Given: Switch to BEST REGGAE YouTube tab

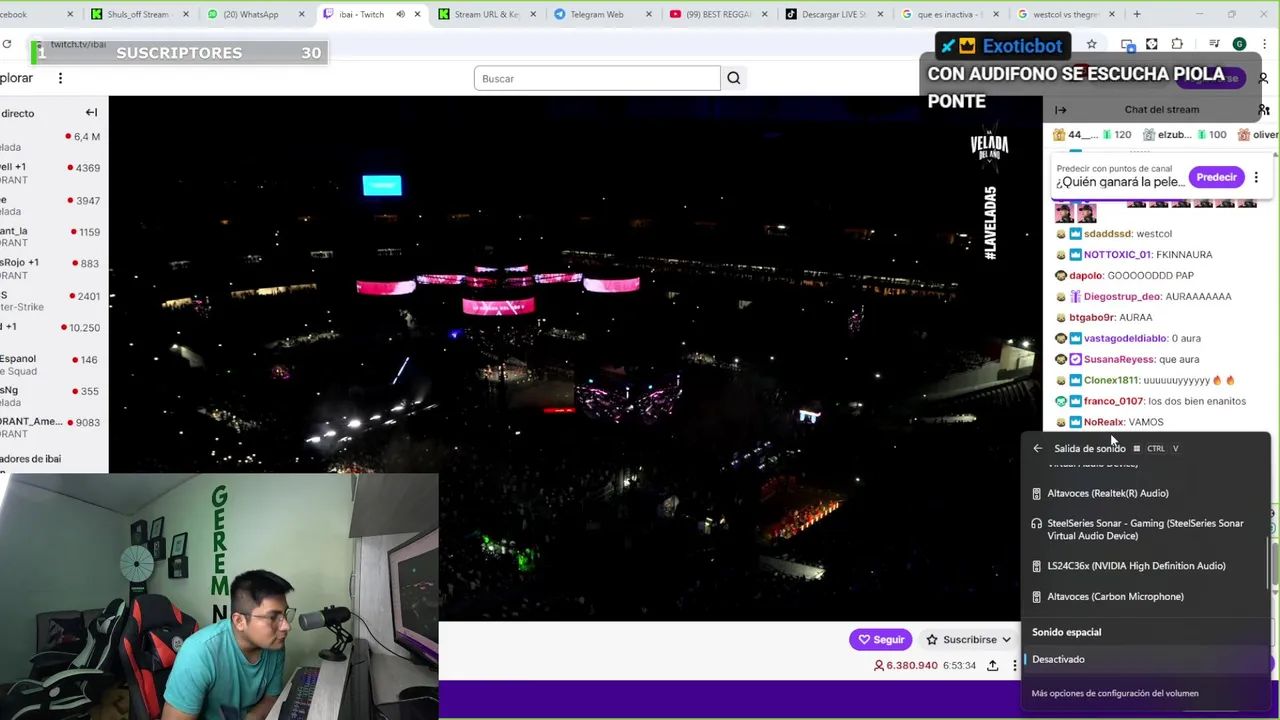Looking at the screenshot, I should (718, 14).
